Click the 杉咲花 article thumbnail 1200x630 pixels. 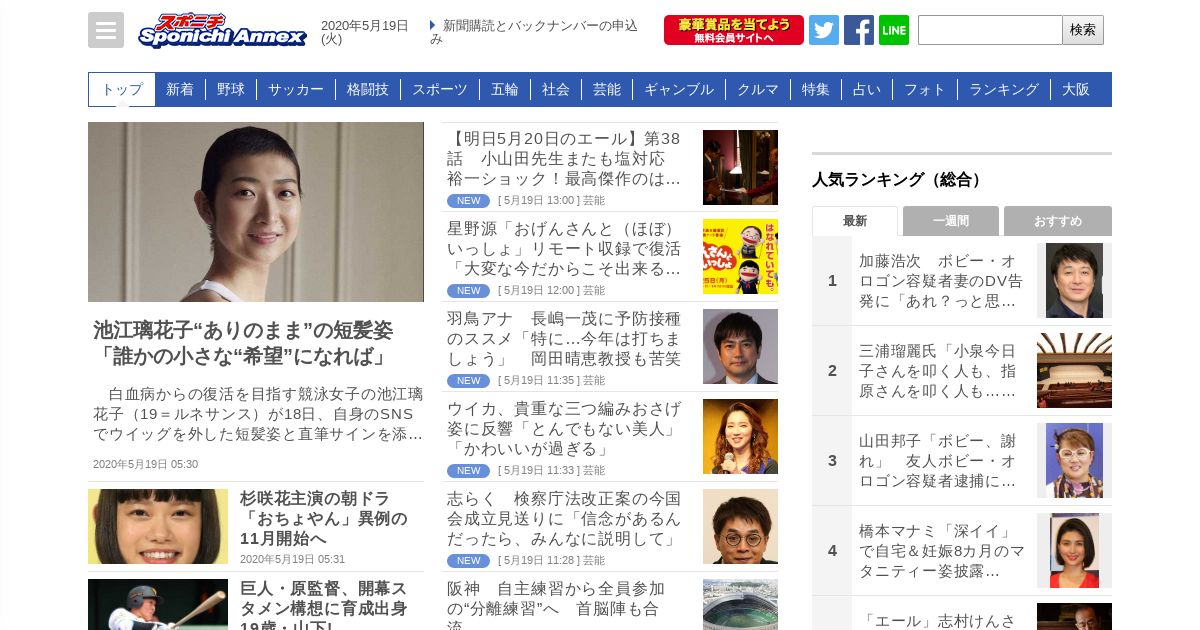point(158,526)
